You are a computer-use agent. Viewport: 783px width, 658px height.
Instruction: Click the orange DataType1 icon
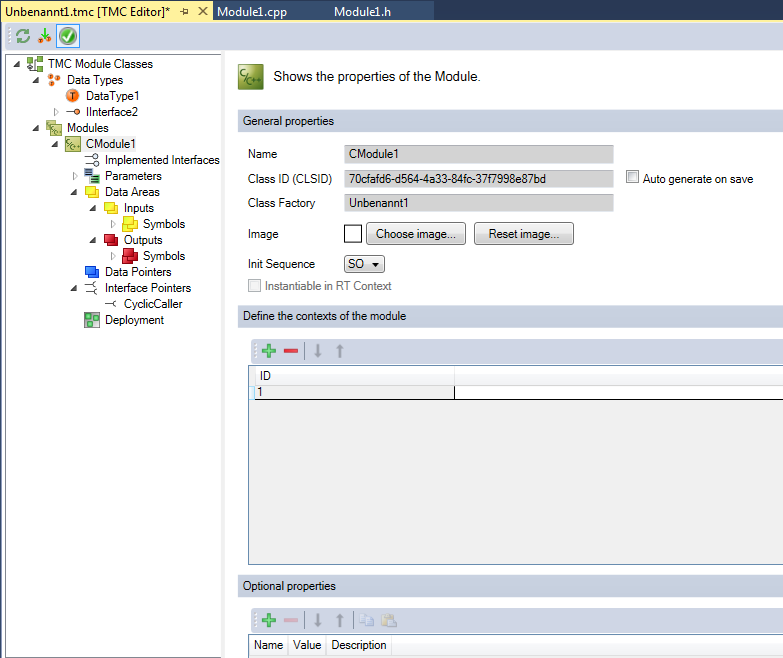tap(73, 96)
